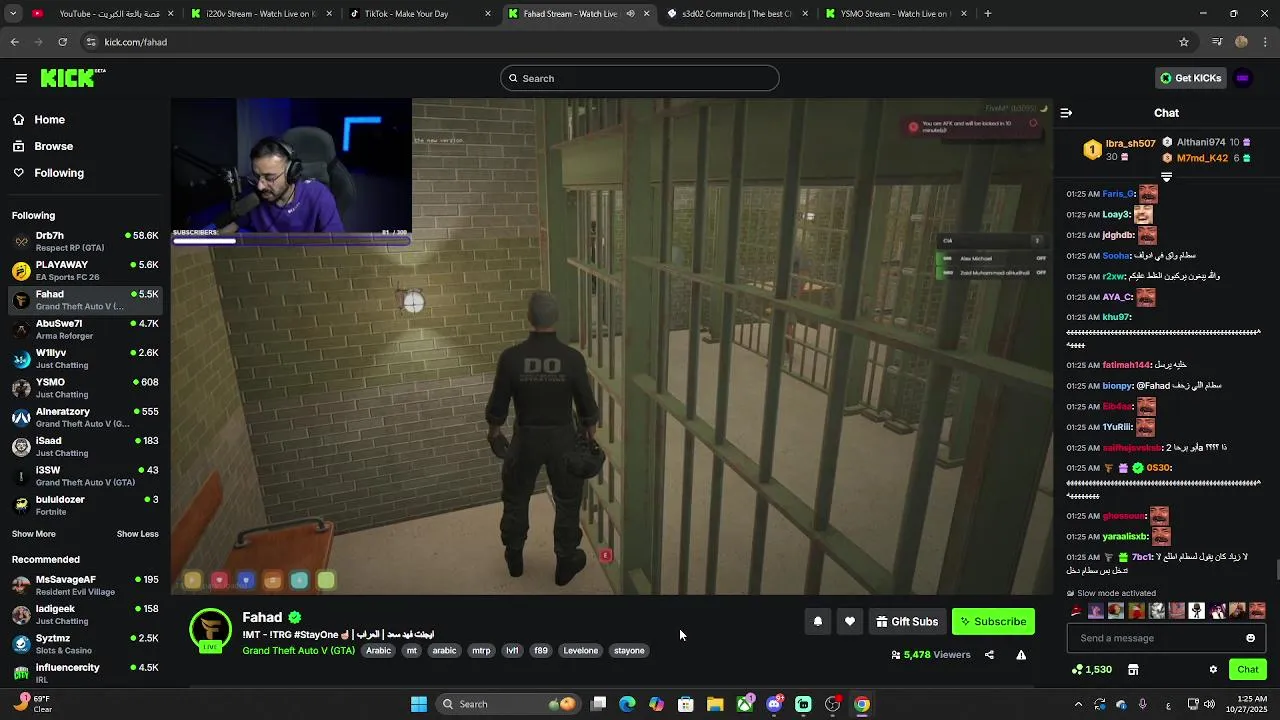Open Fahad's channel avatar
This screenshot has width=1280, height=720.
(x=211, y=630)
